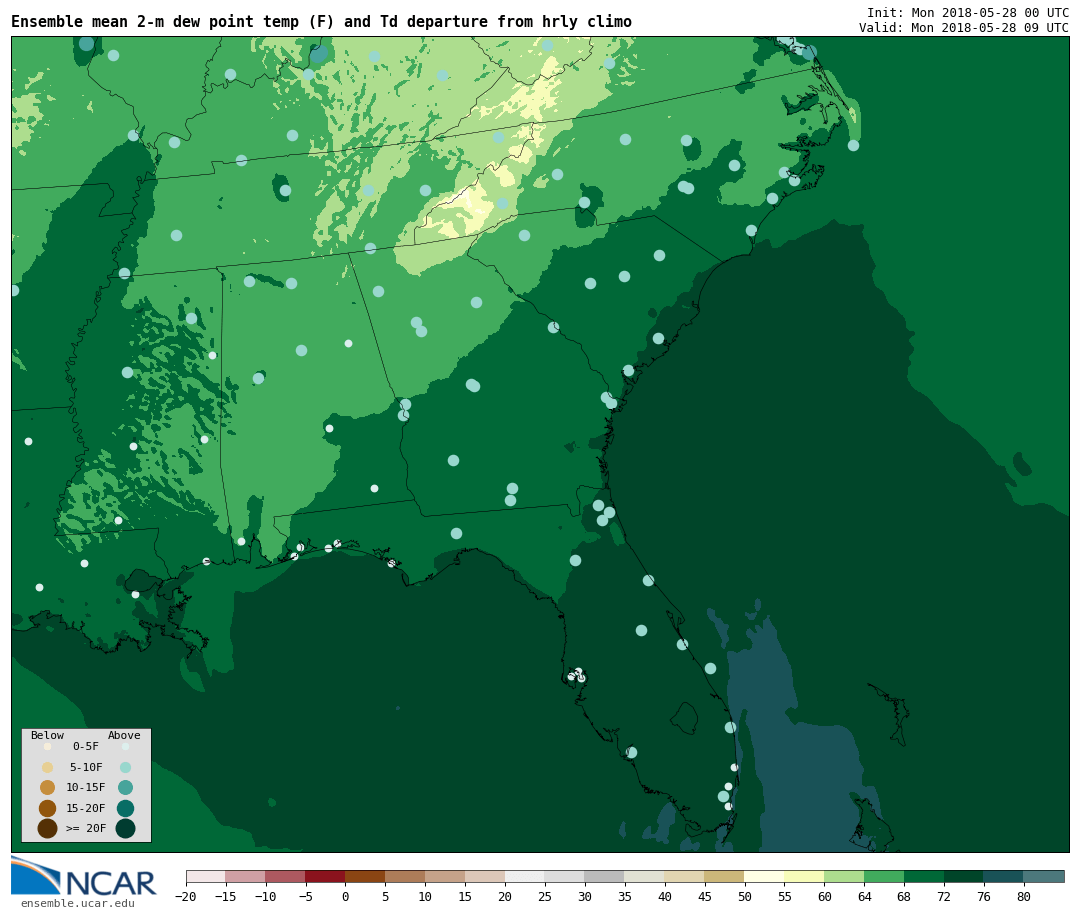Click the '15-20F' legend label
Screen dimensions: 1080x915
click(86, 808)
